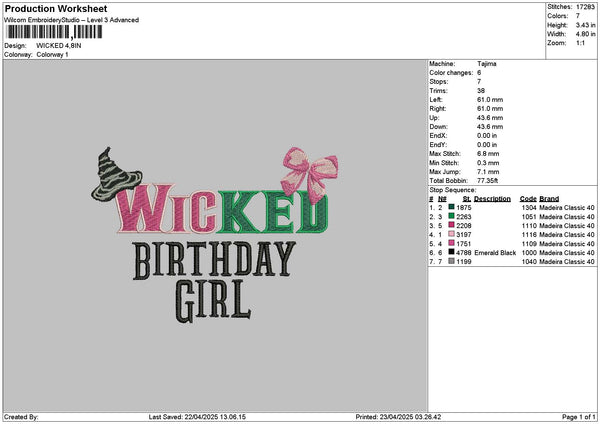
Task: Click the design name 'WICKED 4,8IN'
Action: (x=59, y=46)
